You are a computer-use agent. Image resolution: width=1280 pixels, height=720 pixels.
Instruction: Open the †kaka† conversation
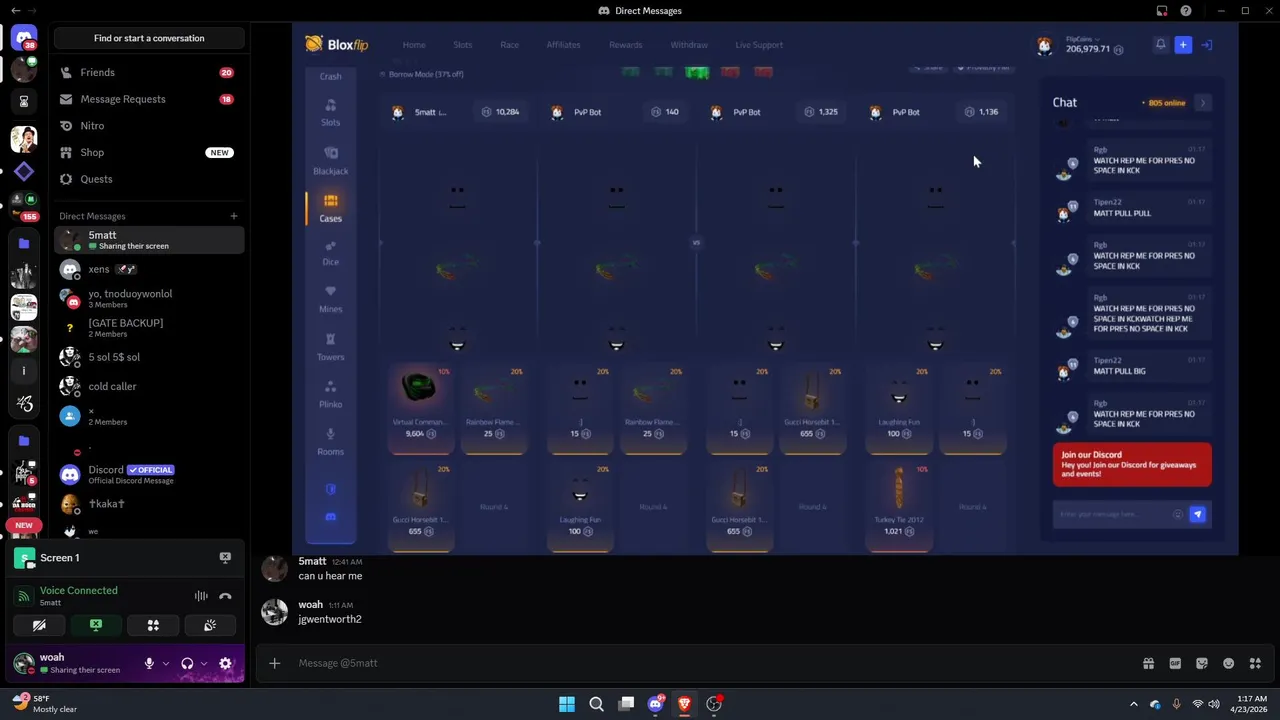[149, 504]
